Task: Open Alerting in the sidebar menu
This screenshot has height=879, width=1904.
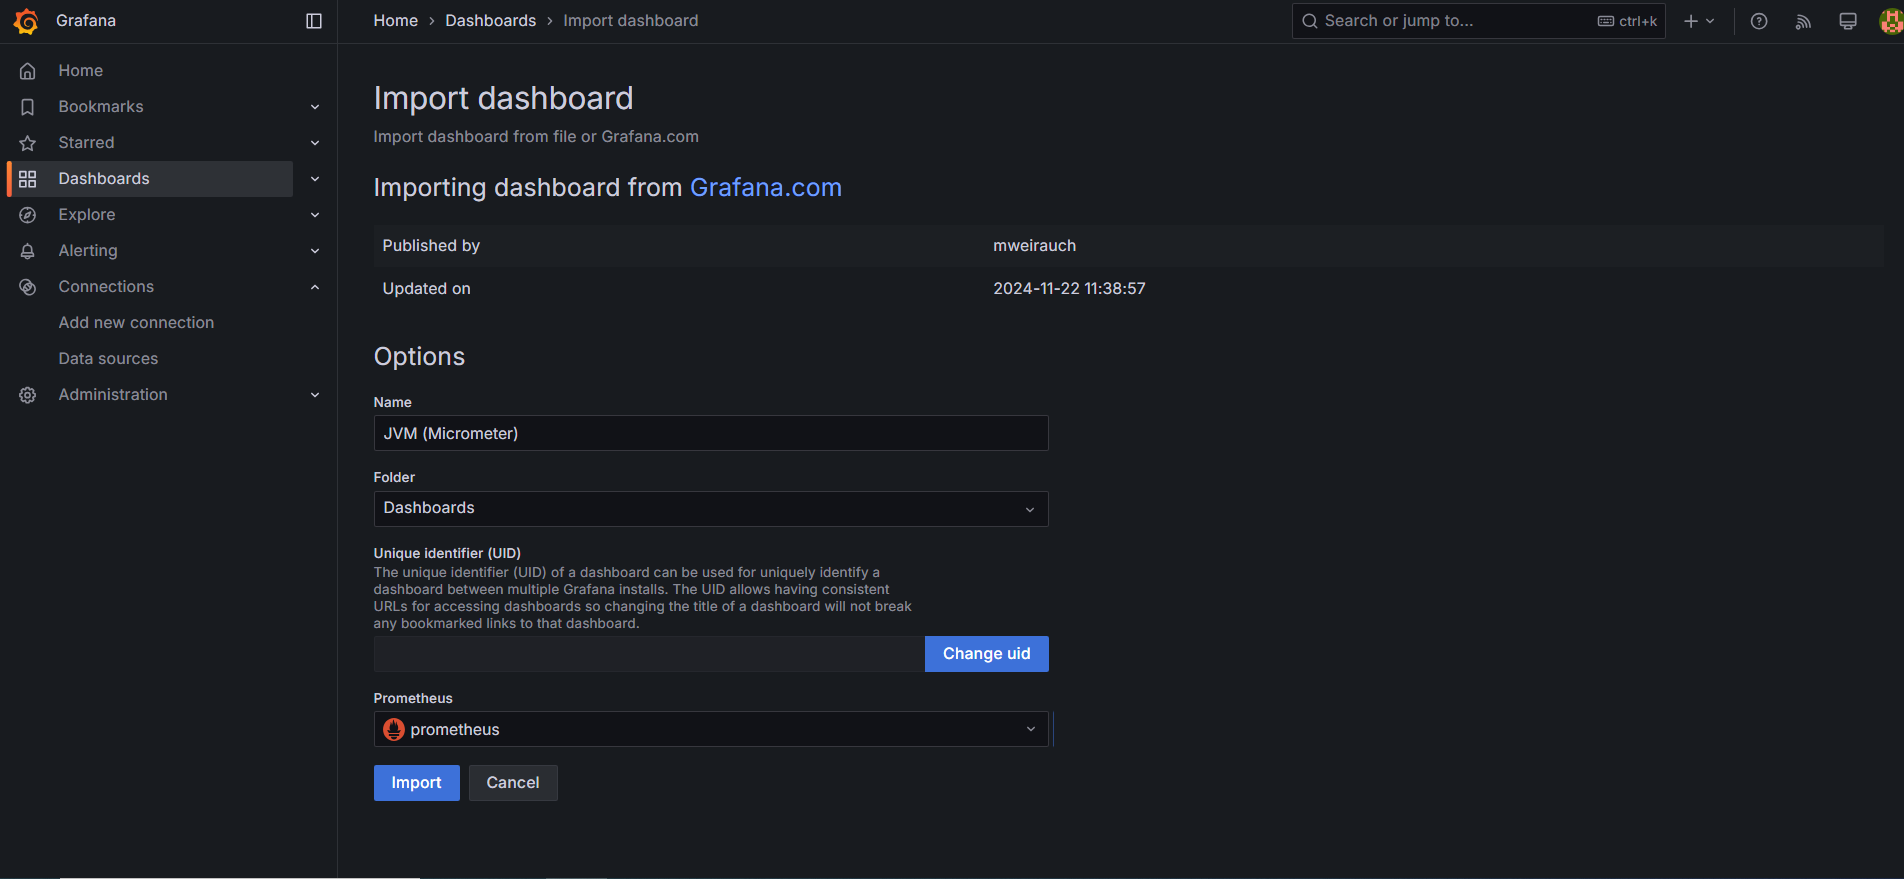Action: (88, 251)
